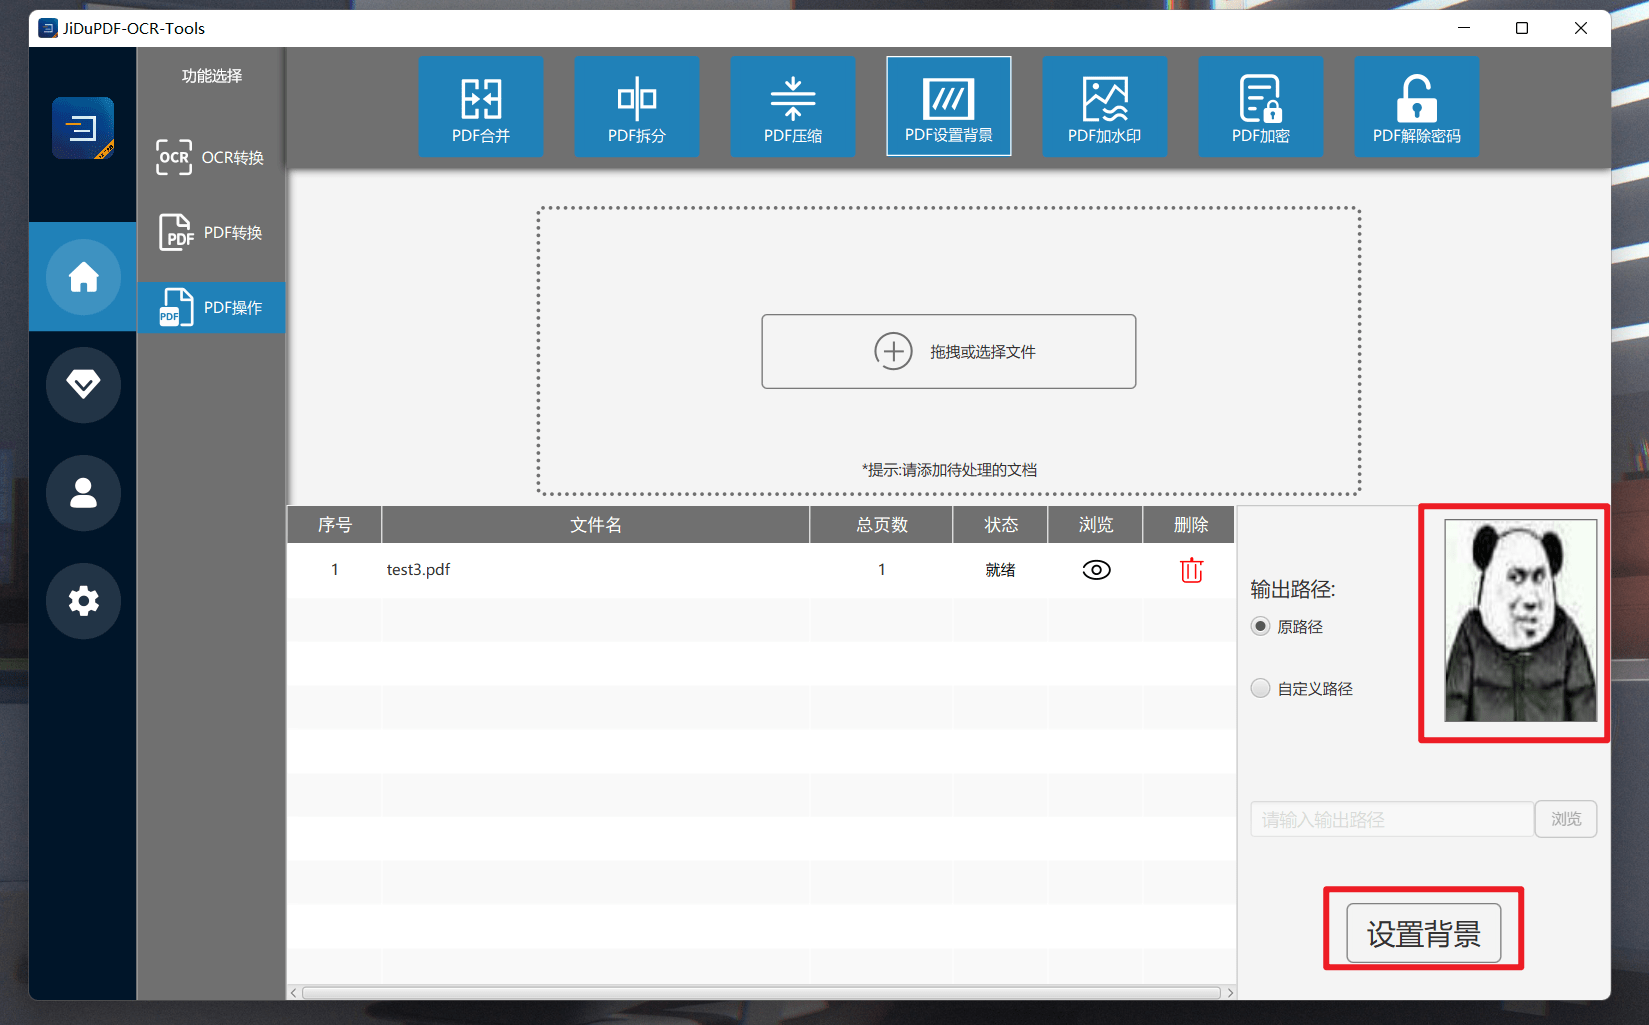Click the panda background image thumbnail
The width and height of the screenshot is (1649, 1025).
(x=1520, y=620)
